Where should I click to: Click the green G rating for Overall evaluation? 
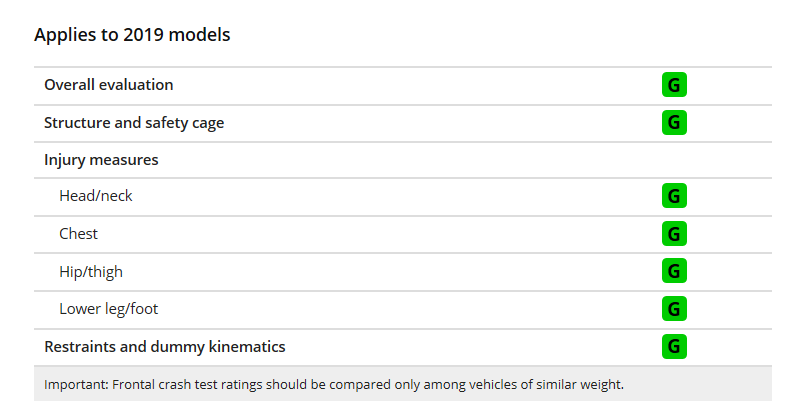point(674,85)
